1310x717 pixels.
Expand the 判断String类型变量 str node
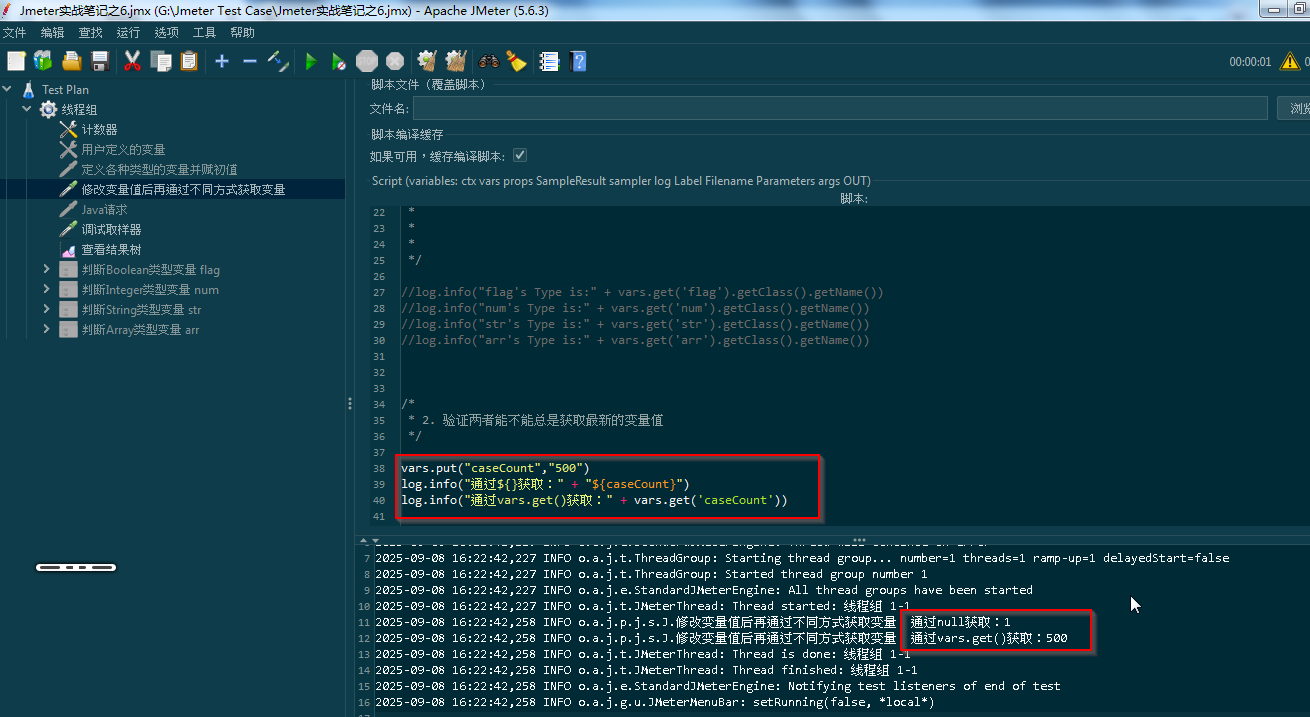pos(46,309)
